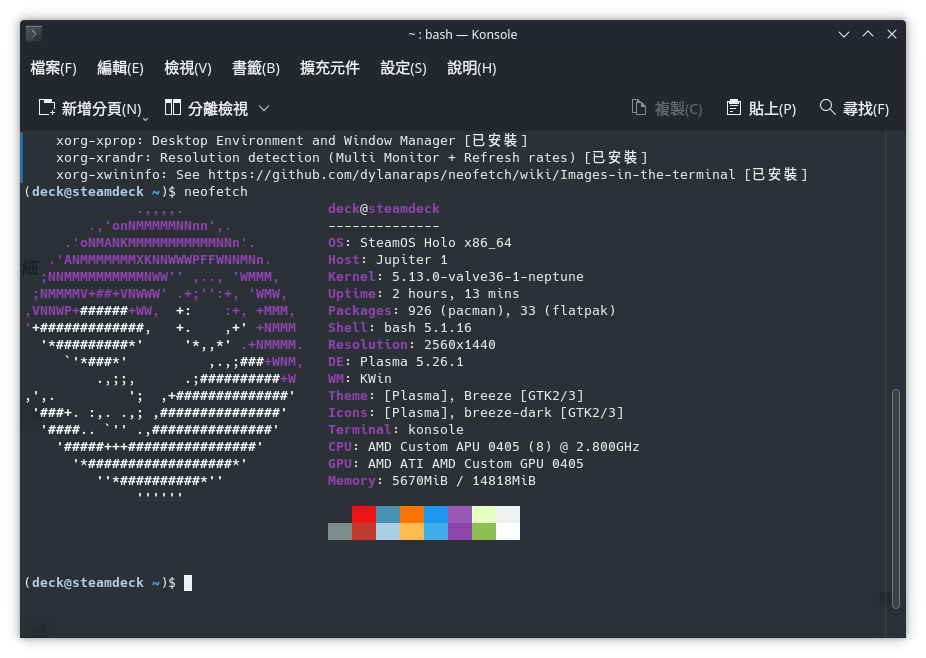Expand the 分離檢視 dropdown chevron
Viewport: 926px width, 658px height.
264,108
